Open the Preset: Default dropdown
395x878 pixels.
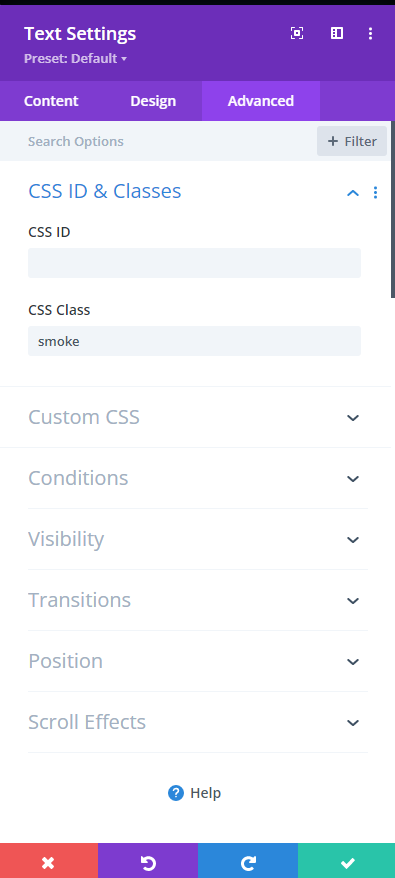(76, 59)
